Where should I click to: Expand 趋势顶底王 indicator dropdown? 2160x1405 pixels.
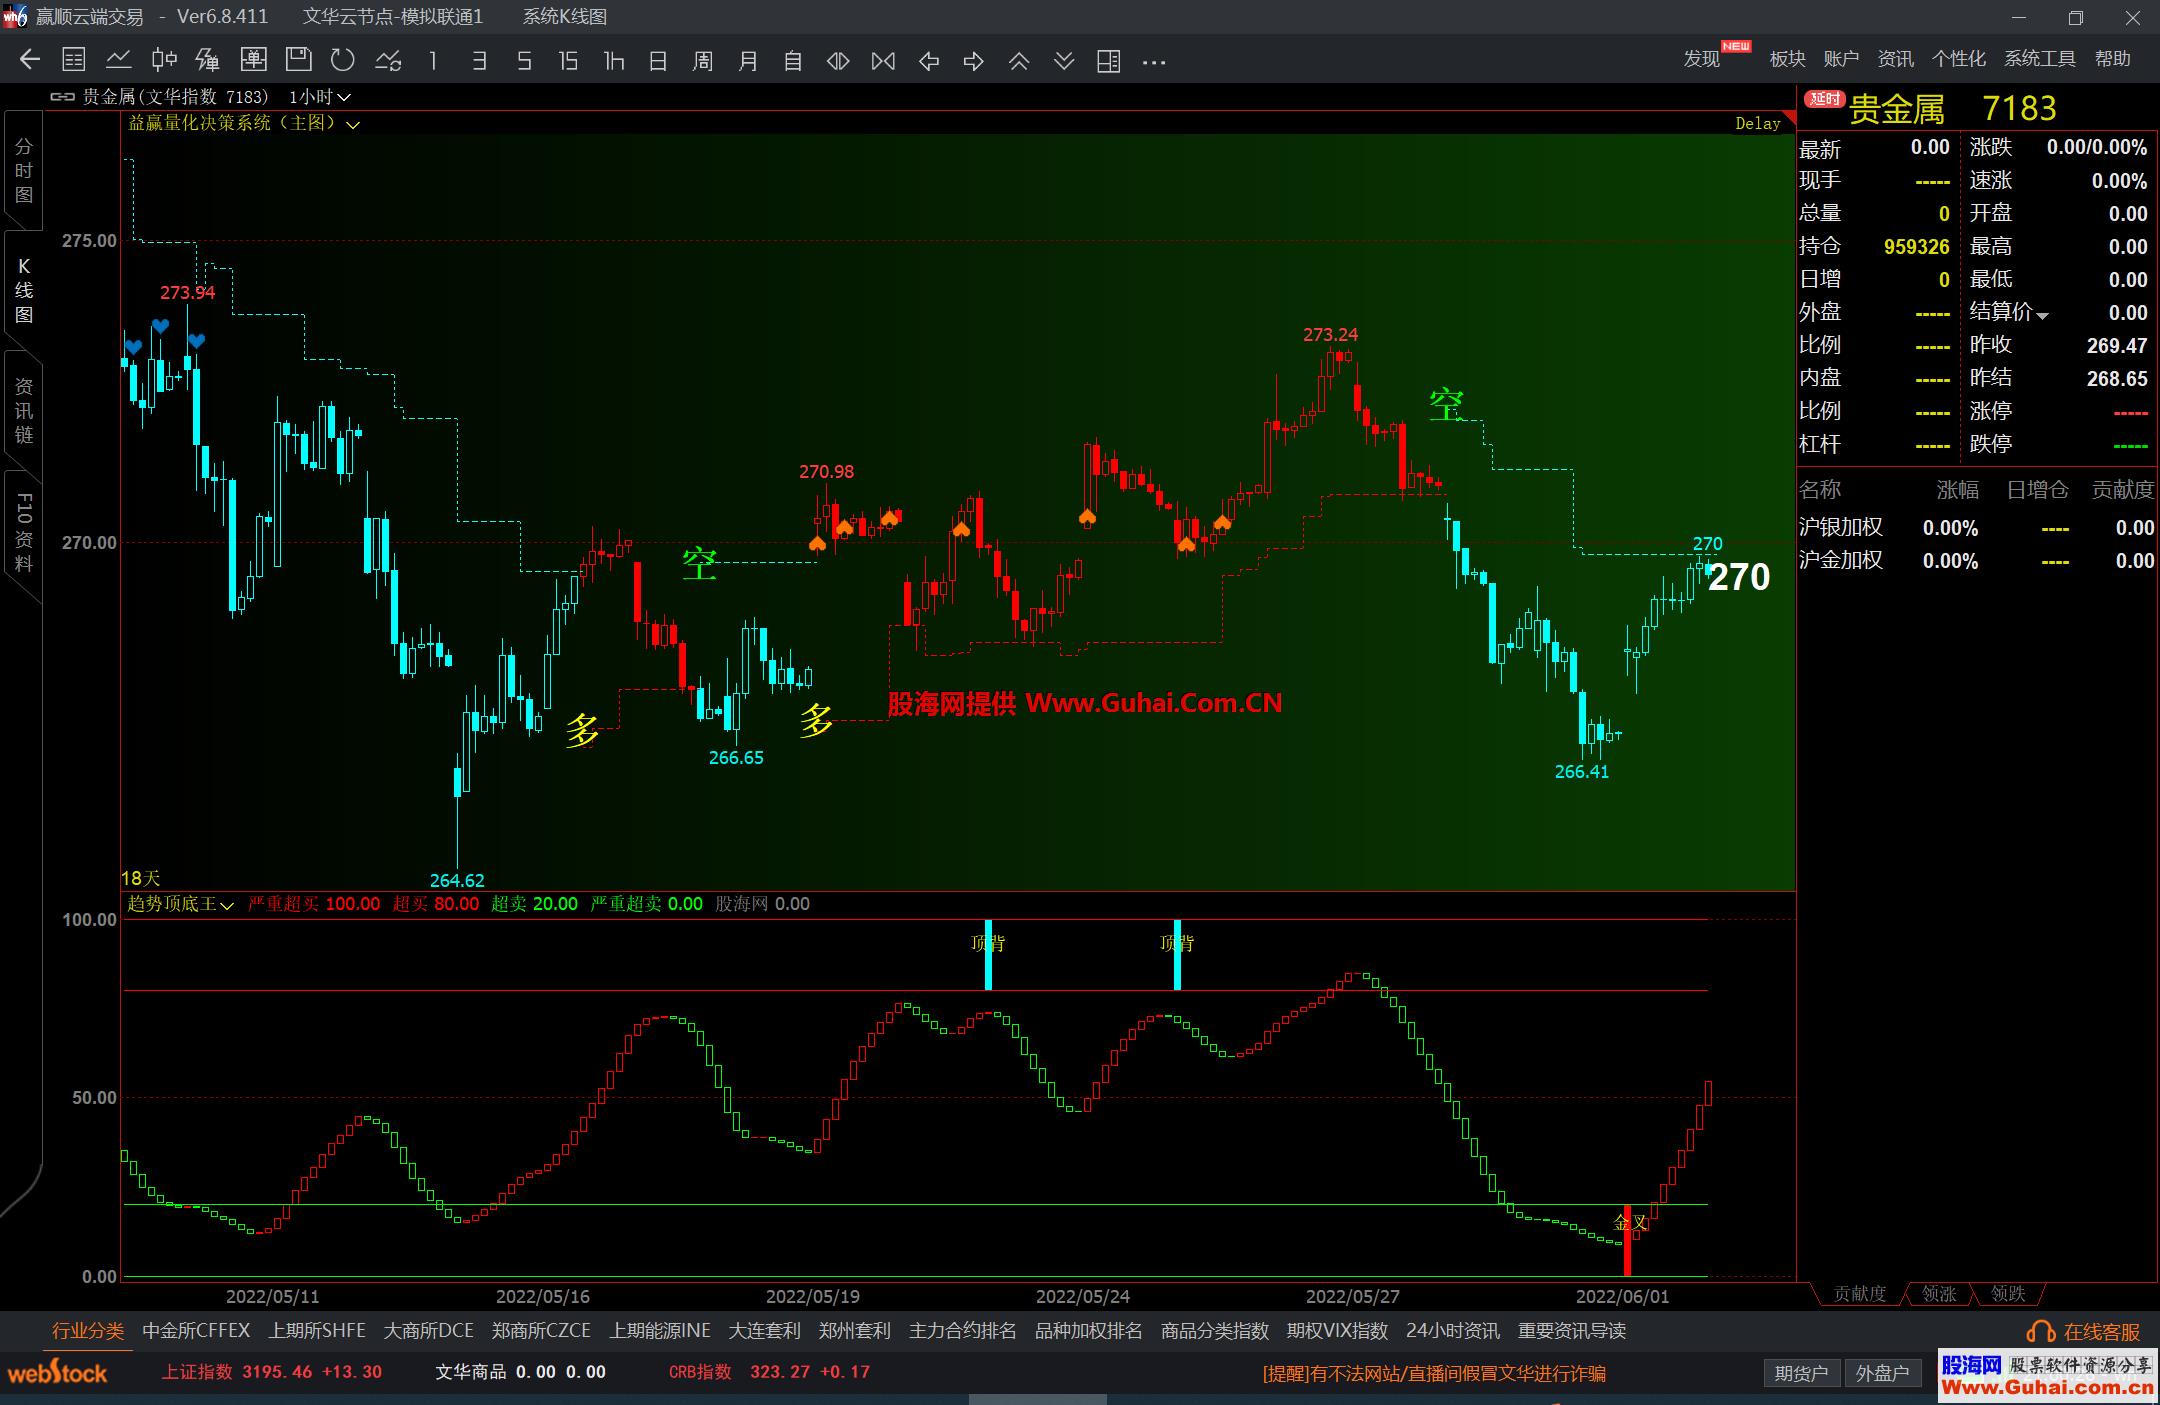227,905
